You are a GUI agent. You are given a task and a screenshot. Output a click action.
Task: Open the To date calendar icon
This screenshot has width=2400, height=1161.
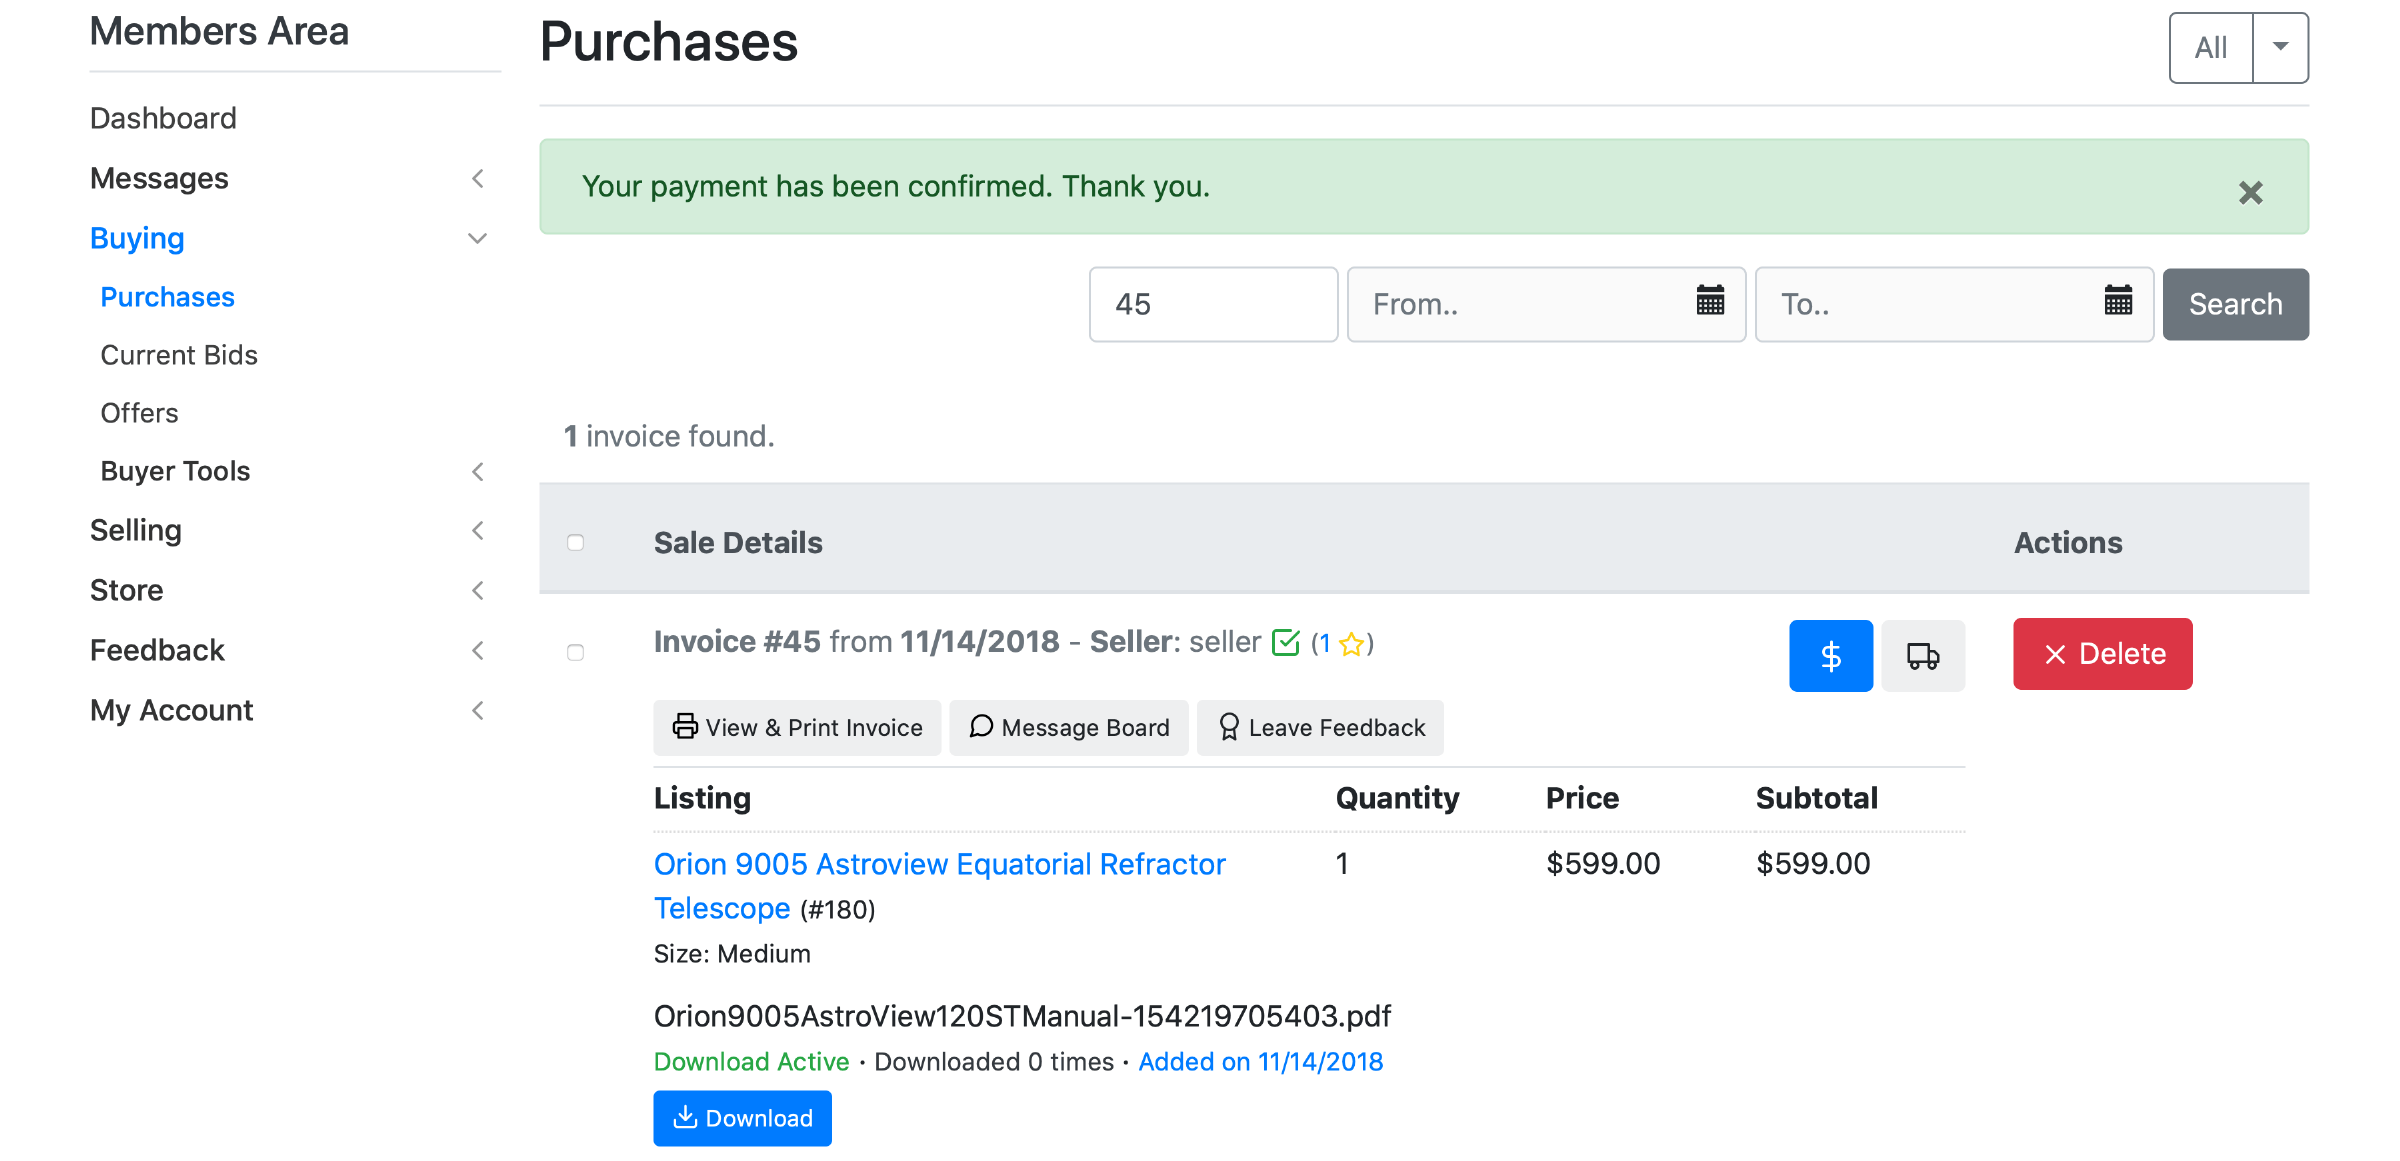pyautogui.click(x=2118, y=301)
